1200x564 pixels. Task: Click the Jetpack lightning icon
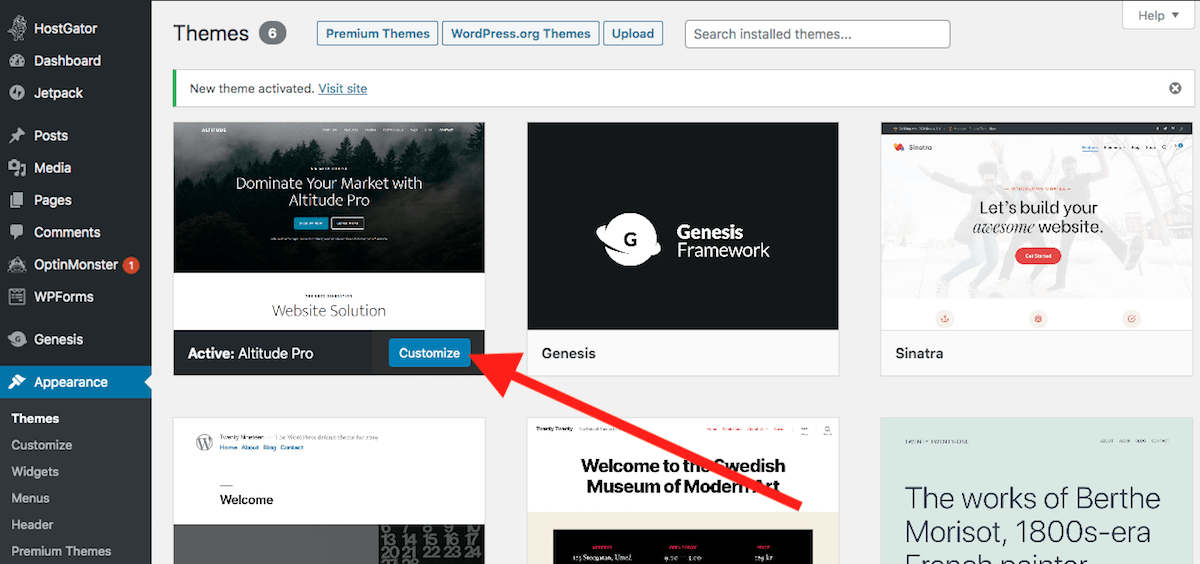tap(16, 93)
